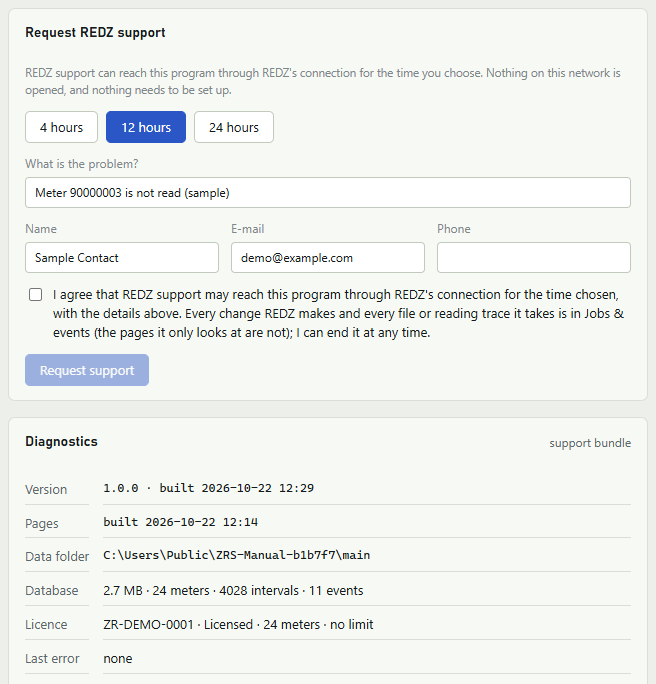Click Database value '2.7 MB · 24 meters'
Viewport: 656px width, 684px height.
pos(156,590)
